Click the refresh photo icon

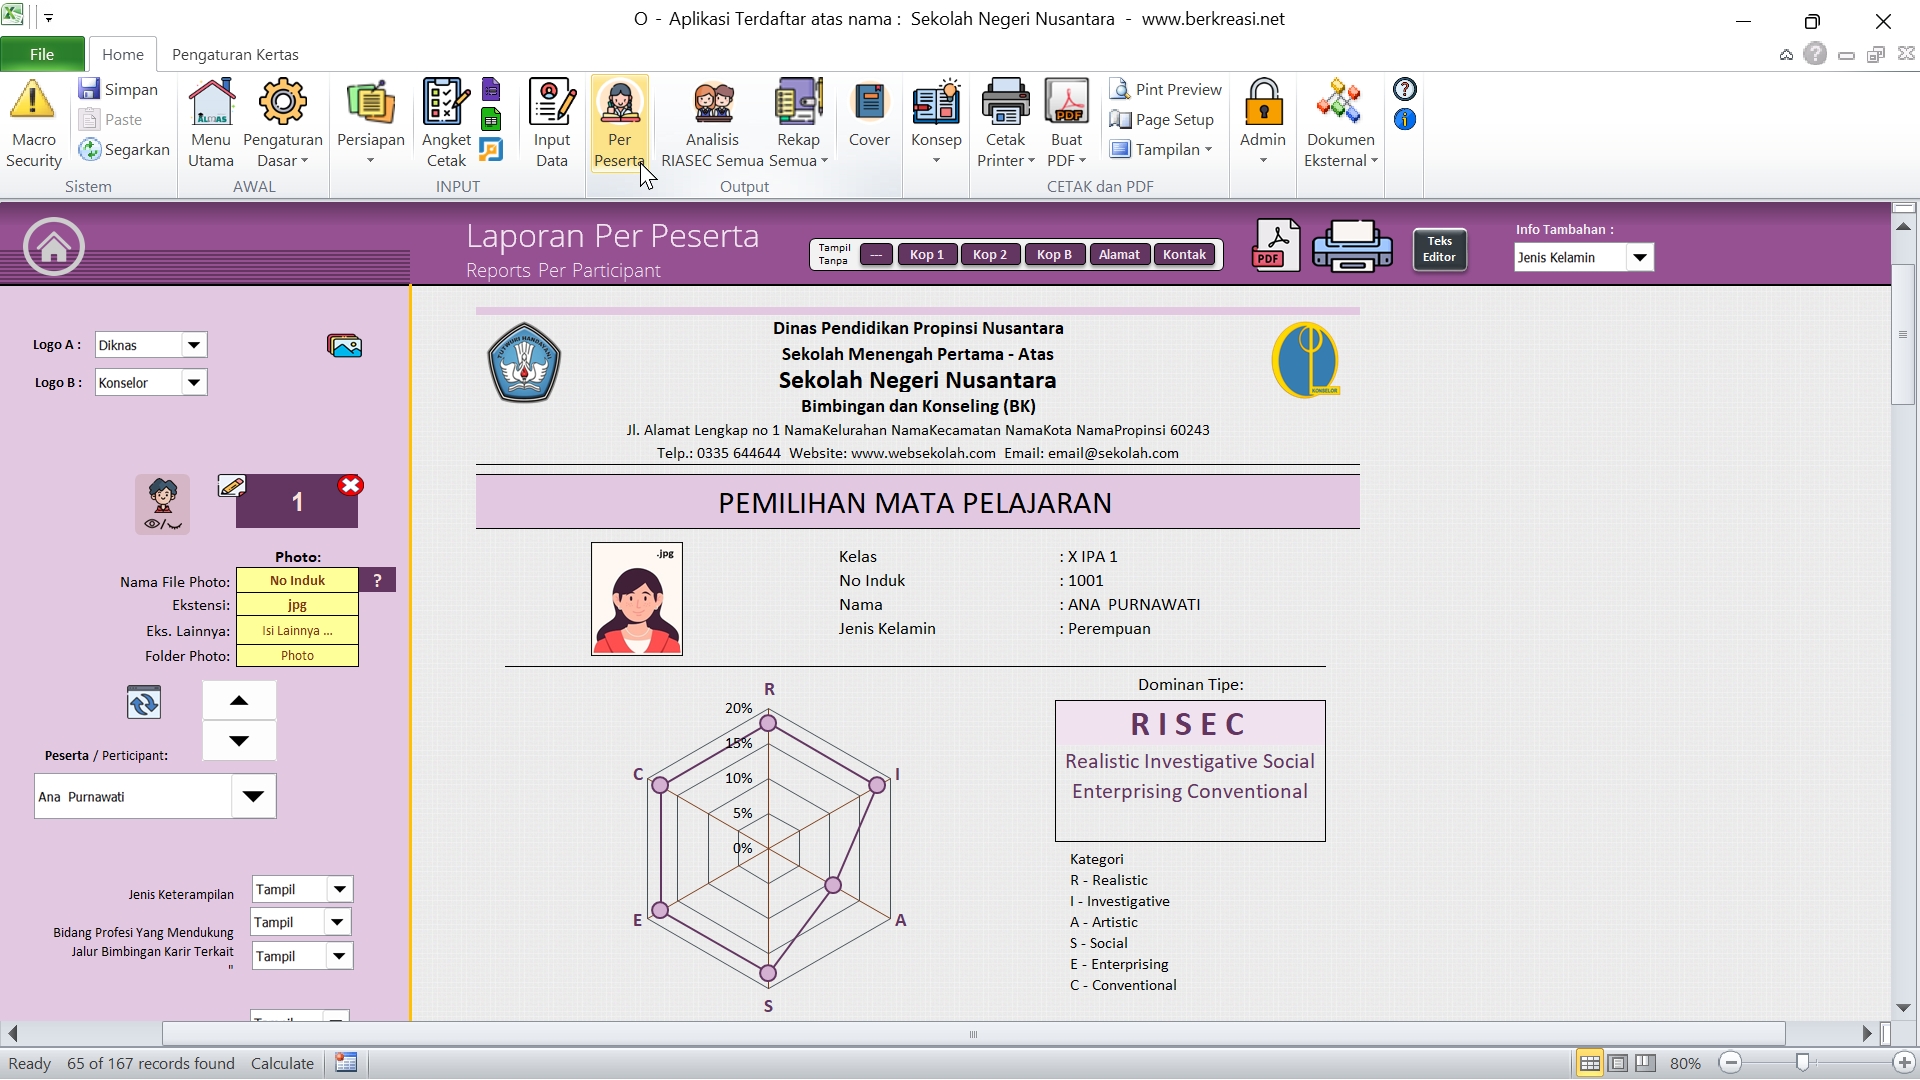[143, 703]
